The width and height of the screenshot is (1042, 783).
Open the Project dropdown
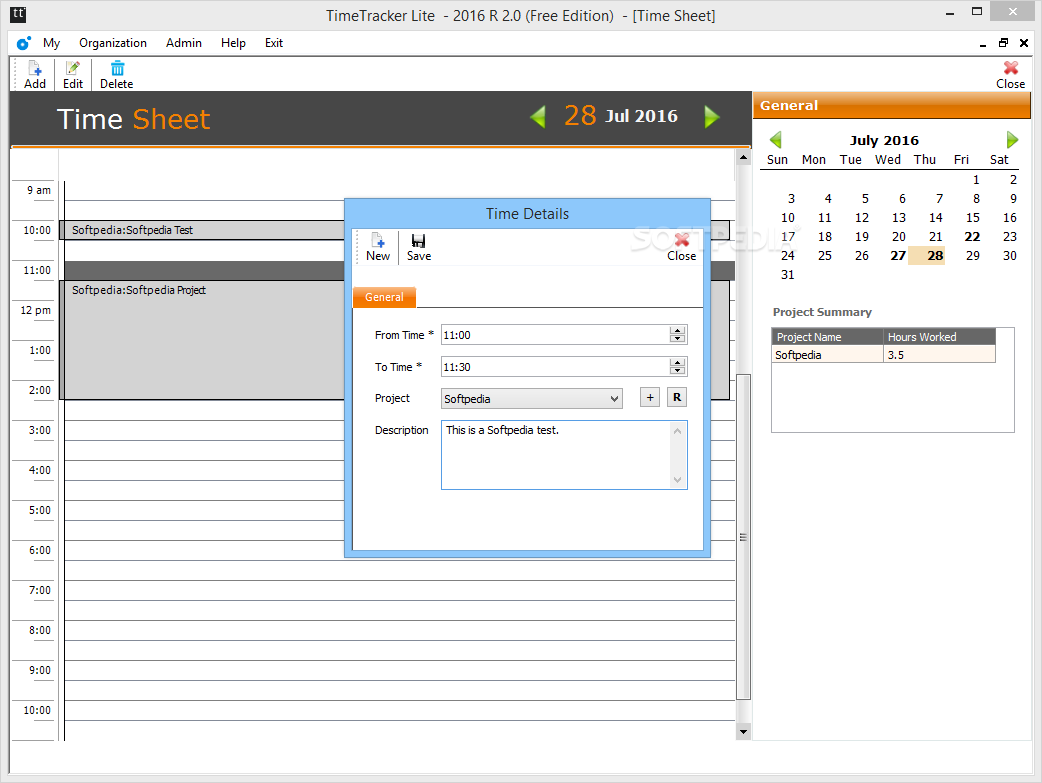point(614,399)
